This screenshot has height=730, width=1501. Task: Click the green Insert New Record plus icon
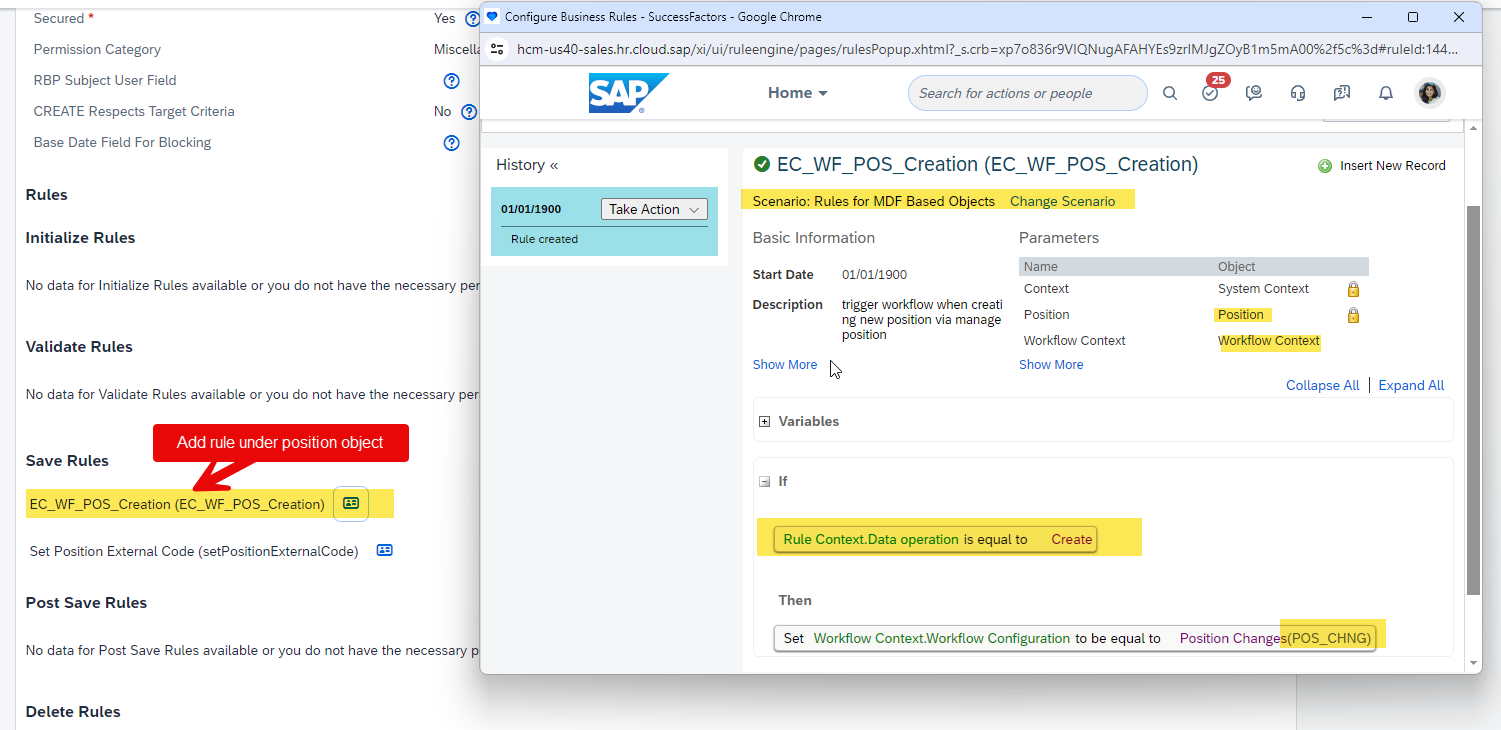click(1325, 166)
